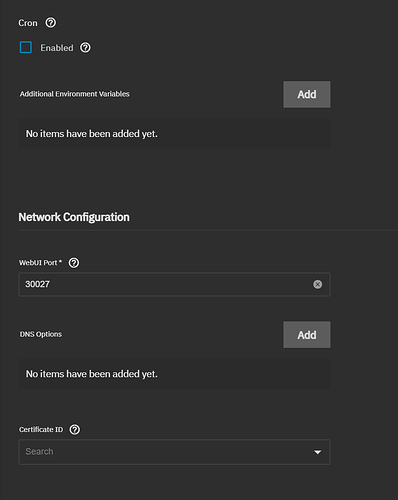Open help icon next to Enabled
The height and width of the screenshot is (500, 398).
click(x=85, y=48)
